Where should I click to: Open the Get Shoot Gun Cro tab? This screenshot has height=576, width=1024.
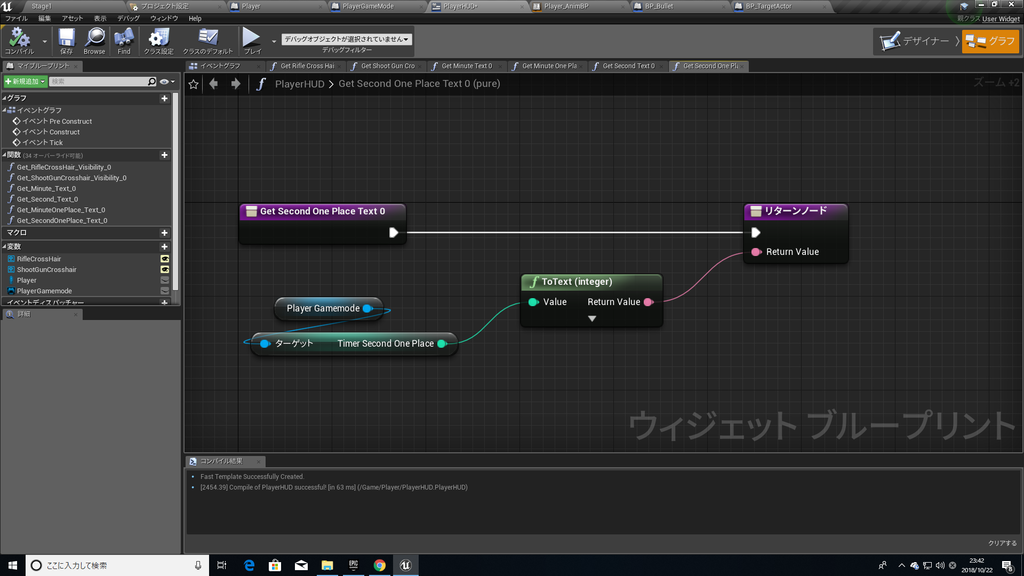point(387,66)
